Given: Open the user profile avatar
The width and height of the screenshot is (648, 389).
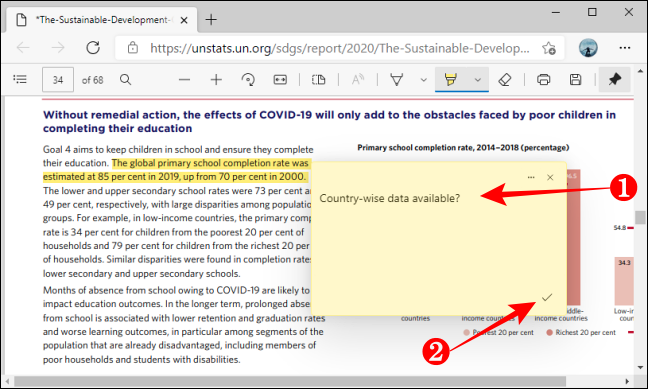Looking at the screenshot, I should 588,48.
